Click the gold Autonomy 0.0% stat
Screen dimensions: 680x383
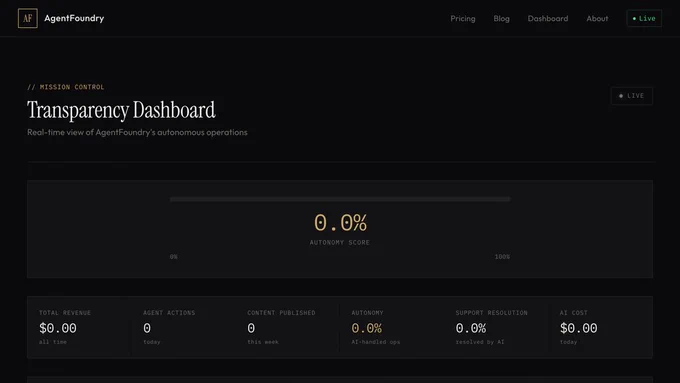coord(366,328)
